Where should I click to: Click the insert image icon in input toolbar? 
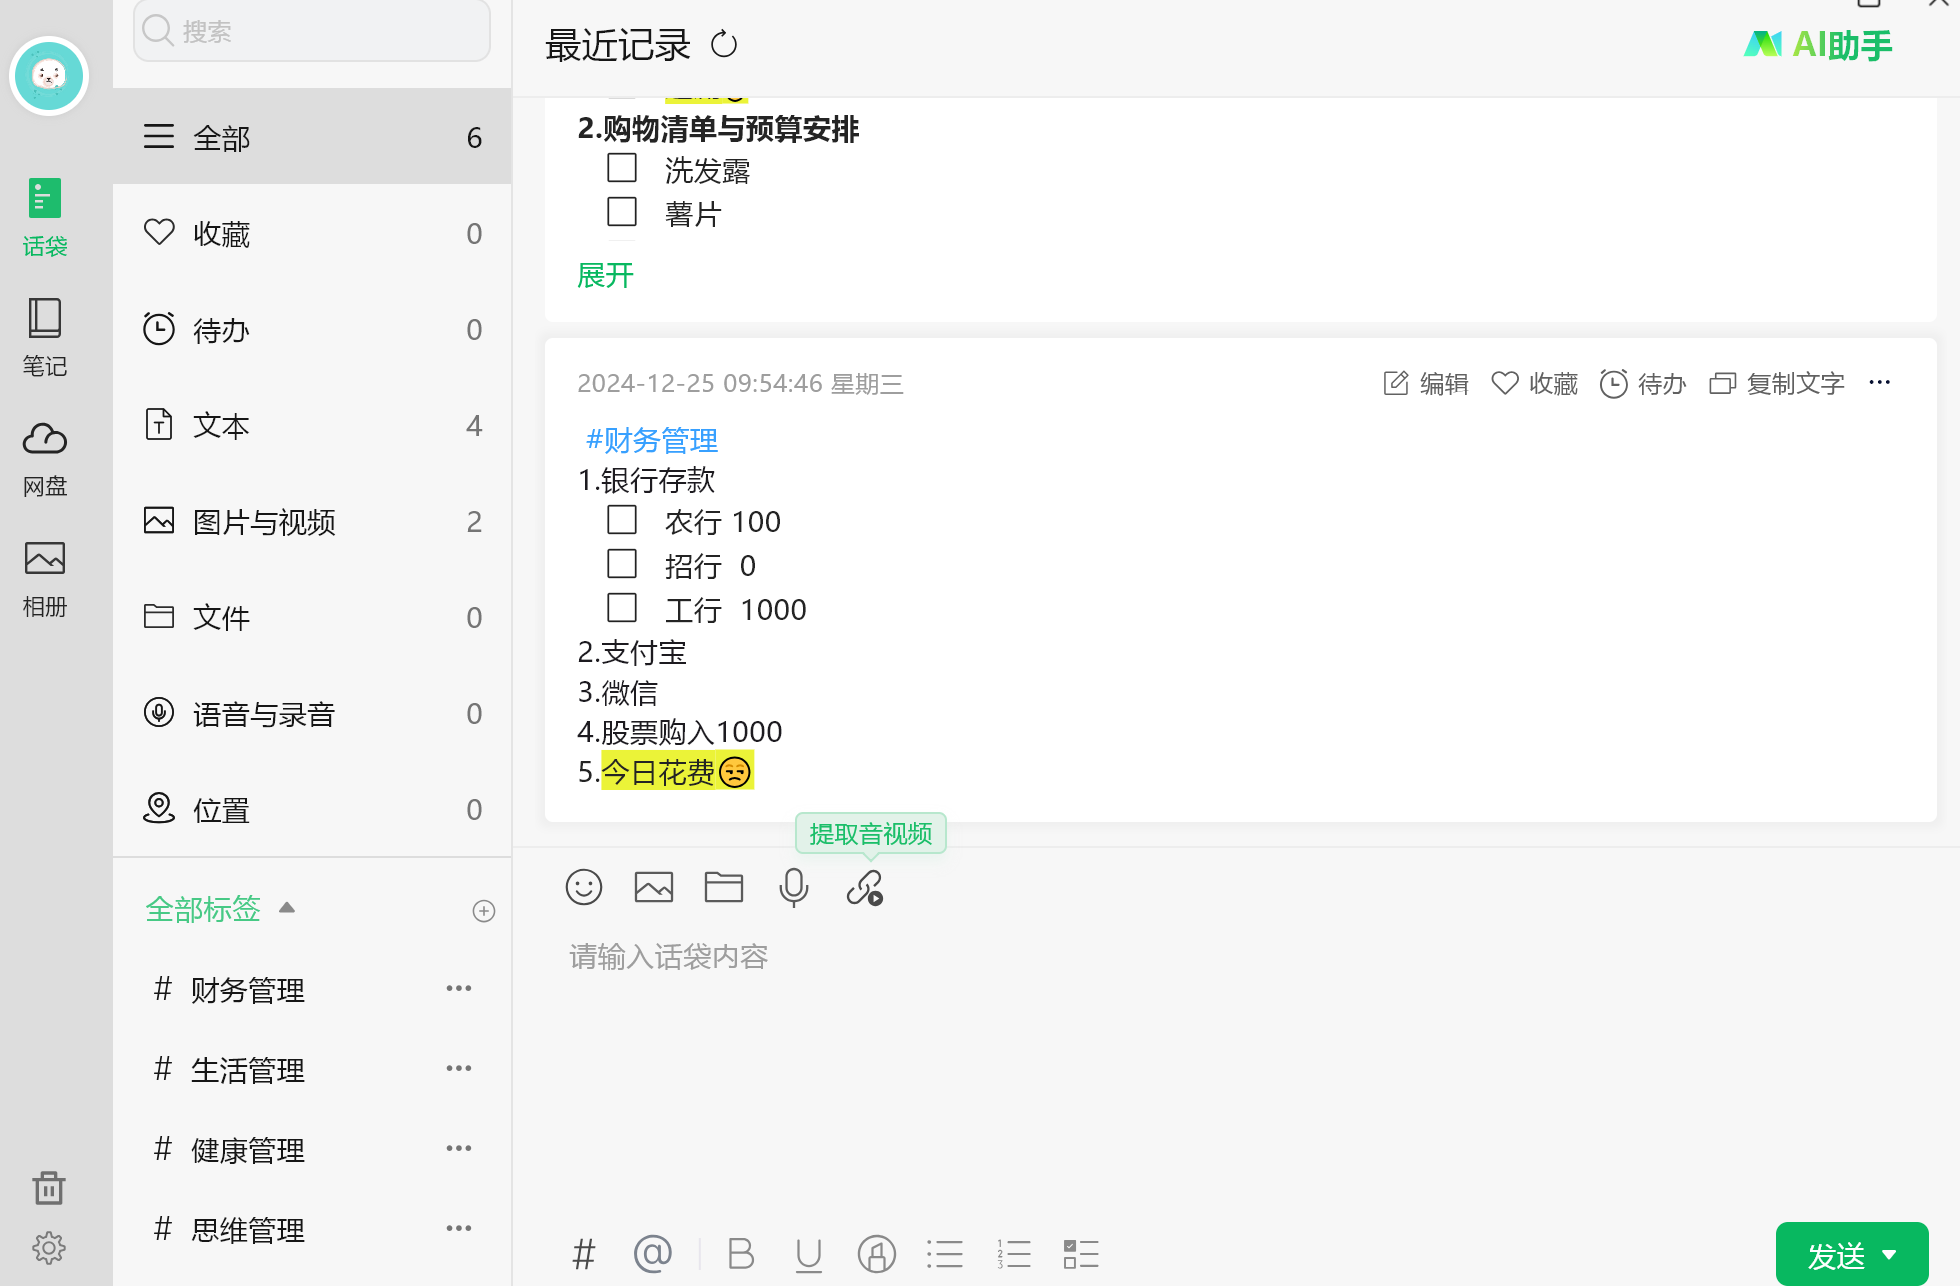654,887
